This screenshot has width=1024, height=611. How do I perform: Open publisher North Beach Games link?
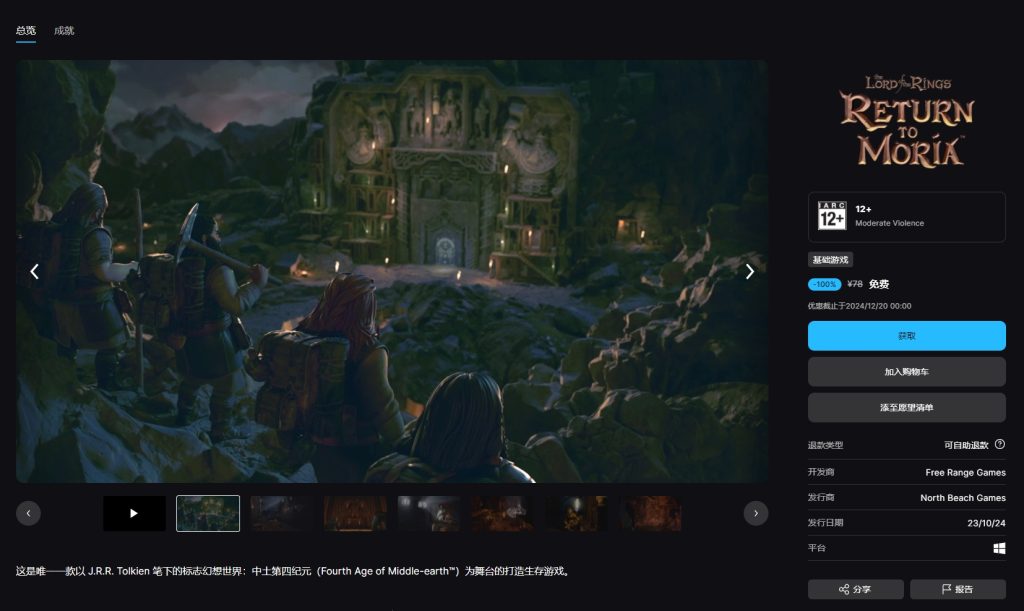(x=963, y=497)
